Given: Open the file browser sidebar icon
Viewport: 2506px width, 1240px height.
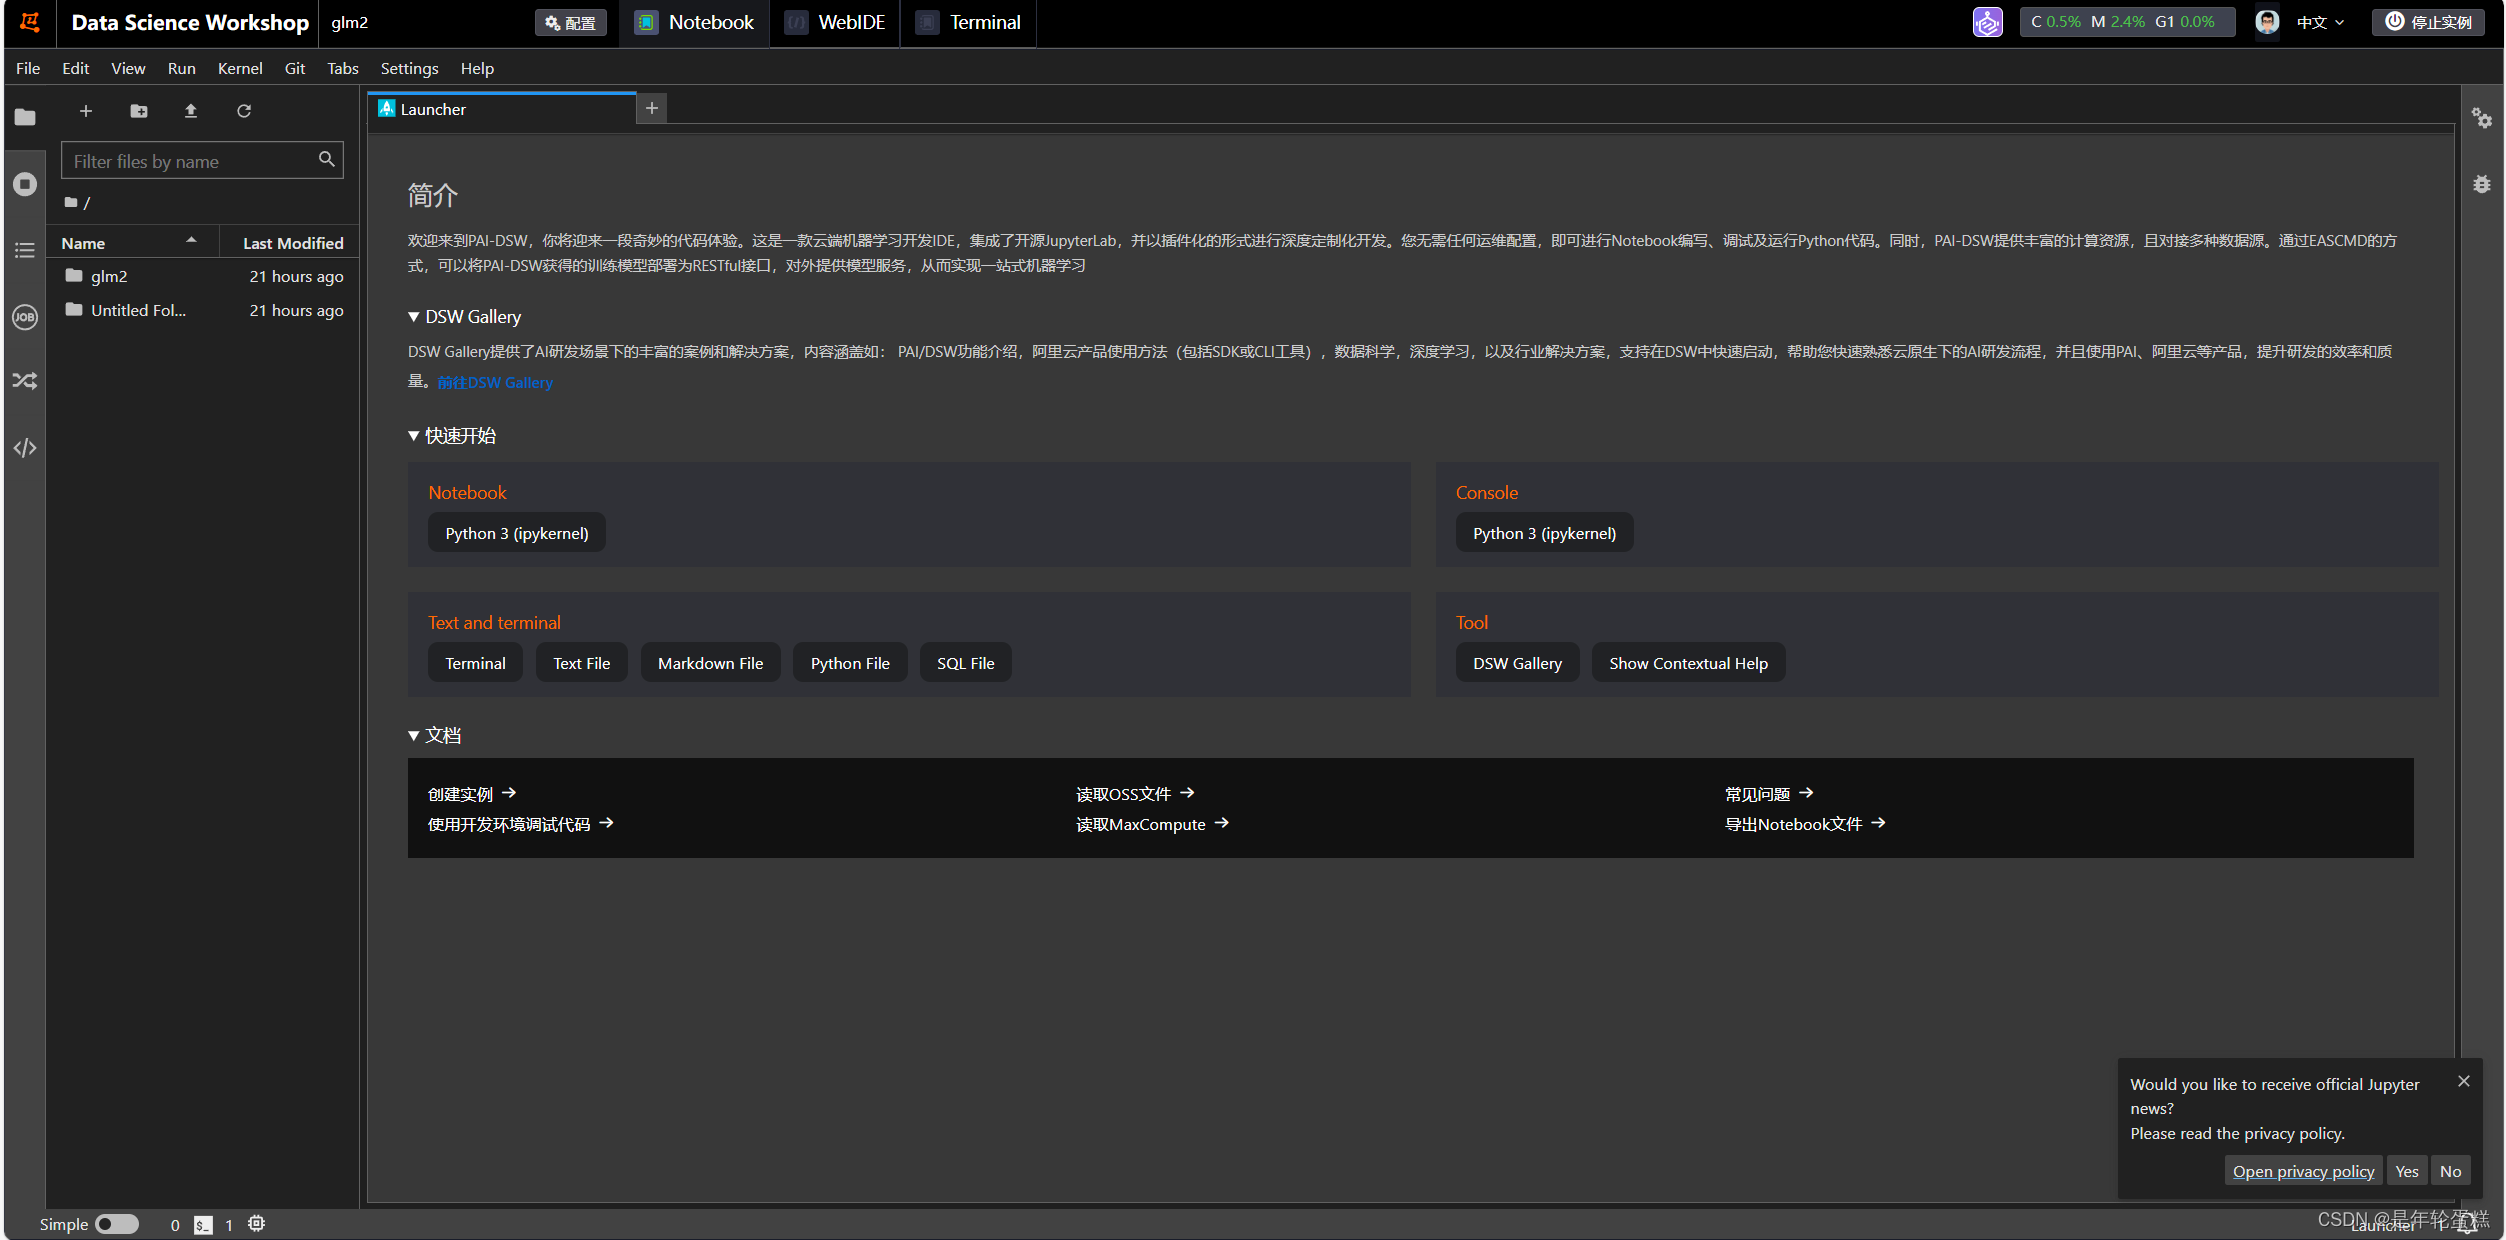Looking at the screenshot, I should pos(25,117).
